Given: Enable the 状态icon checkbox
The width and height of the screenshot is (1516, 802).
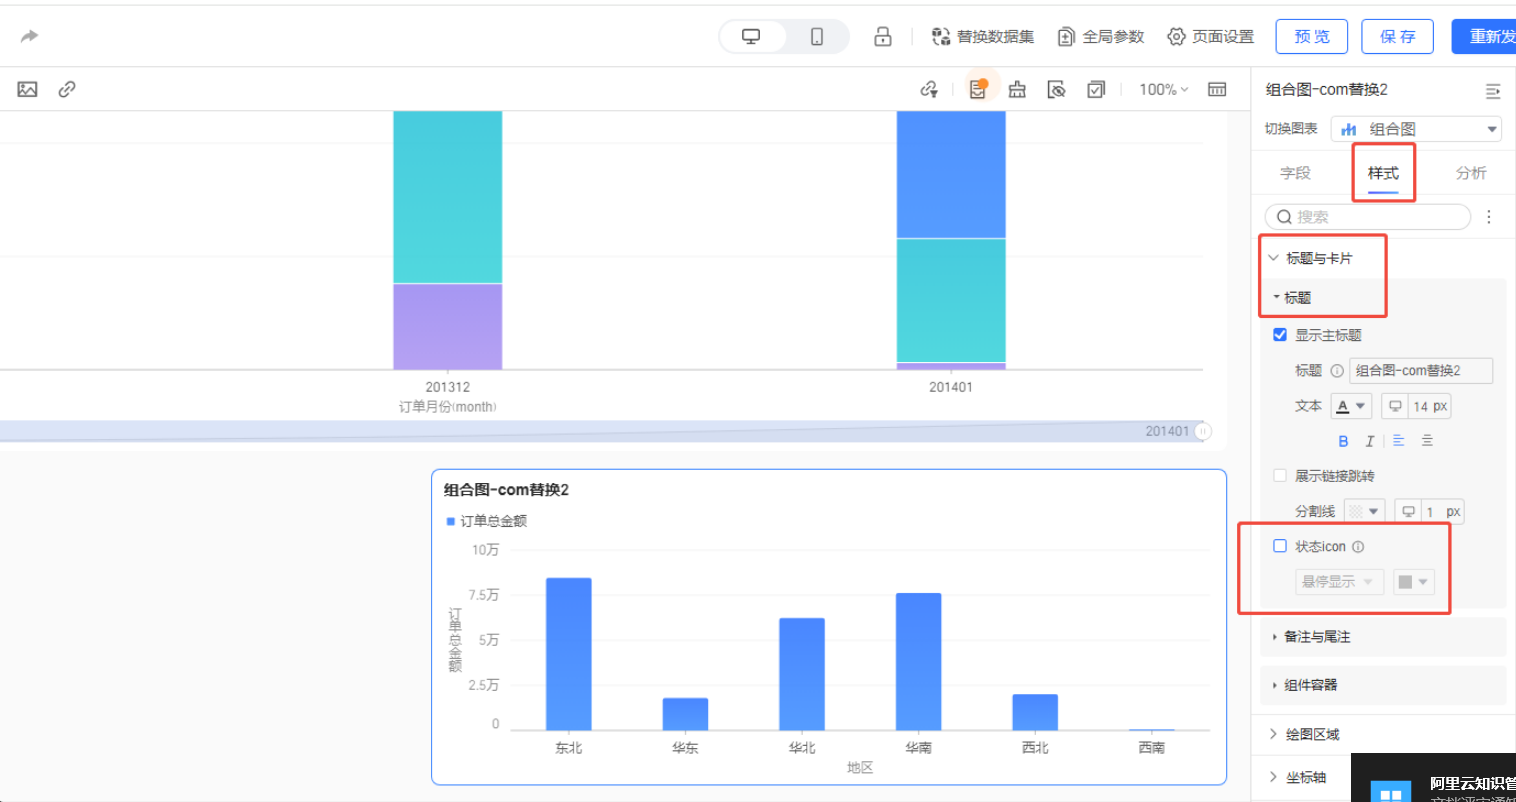Looking at the screenshot, I should pyautogui.click(x=1280, y=546).
